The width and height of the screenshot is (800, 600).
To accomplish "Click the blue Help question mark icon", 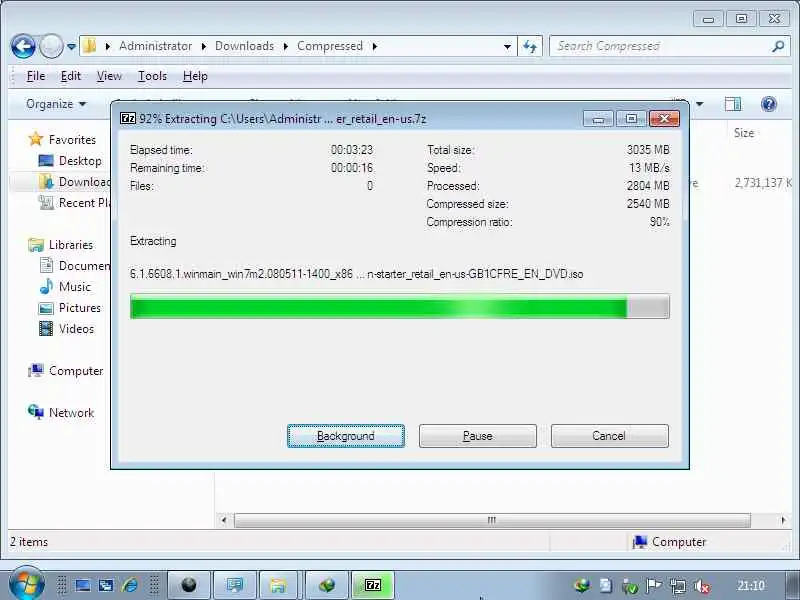I will click(768, 104).
